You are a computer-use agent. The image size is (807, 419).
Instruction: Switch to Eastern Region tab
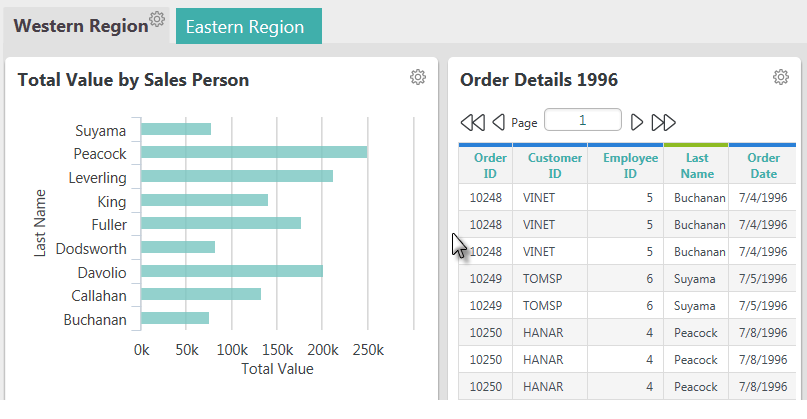click(249, 26)
